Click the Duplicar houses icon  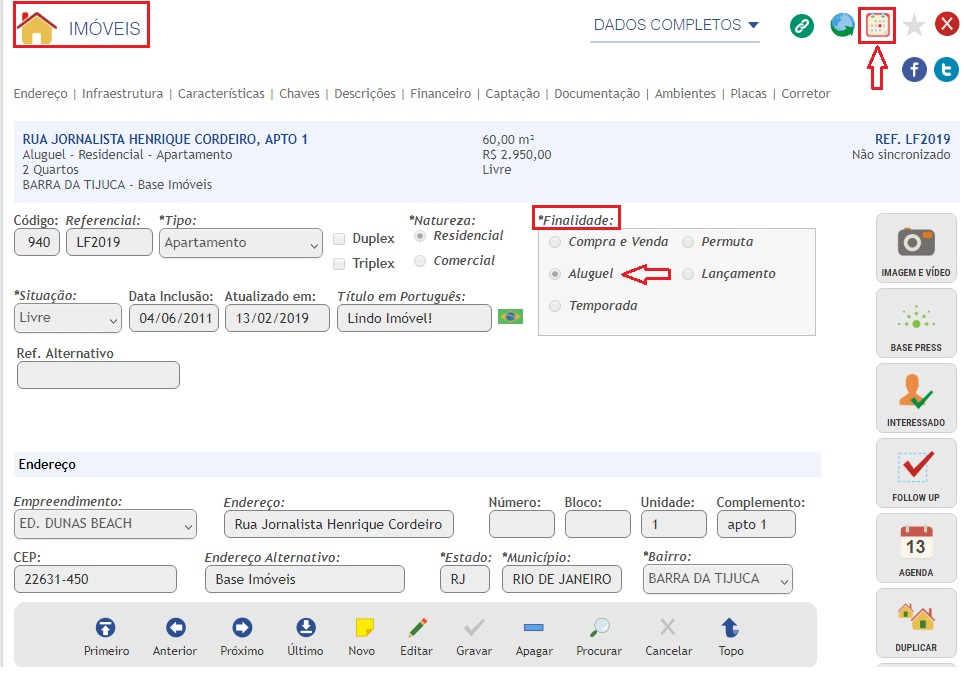tap(915, 623)
